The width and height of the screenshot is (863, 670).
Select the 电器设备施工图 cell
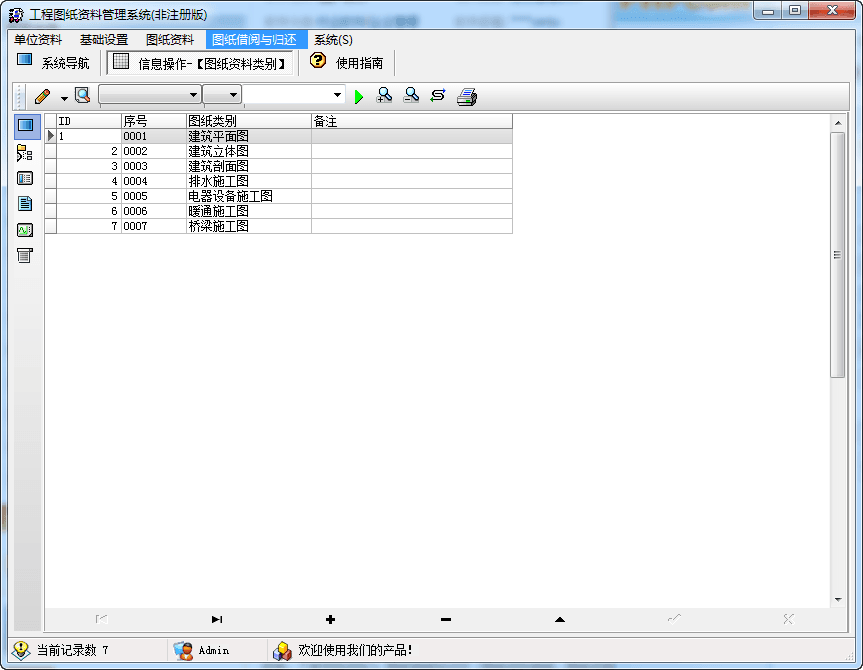point(249,196)
